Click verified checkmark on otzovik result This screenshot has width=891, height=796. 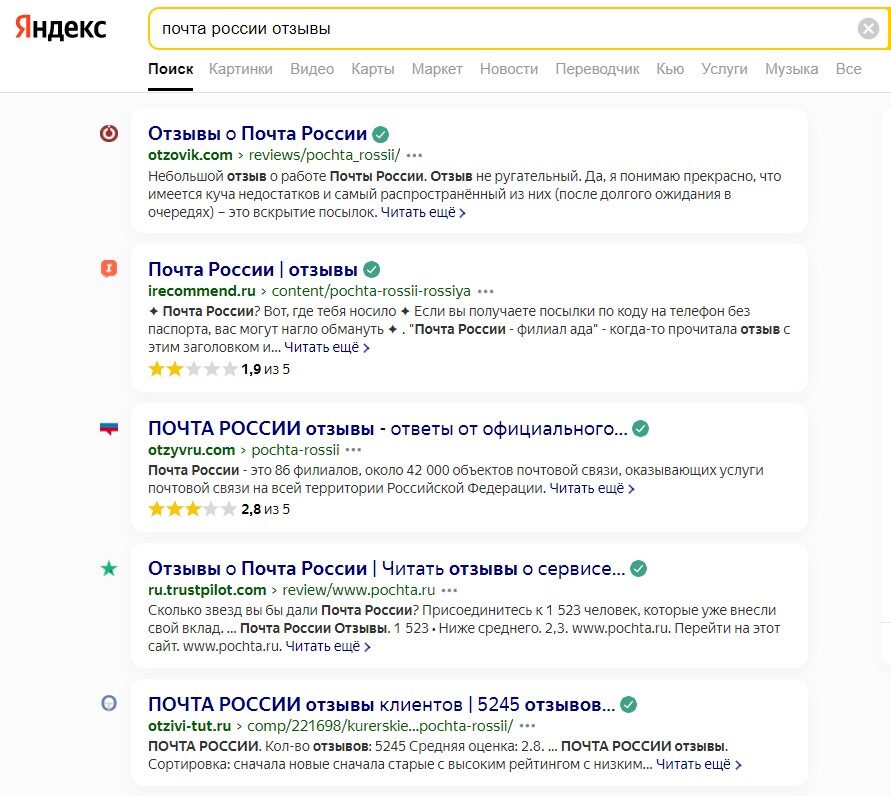pyautogui.click(x=381, y=133)
